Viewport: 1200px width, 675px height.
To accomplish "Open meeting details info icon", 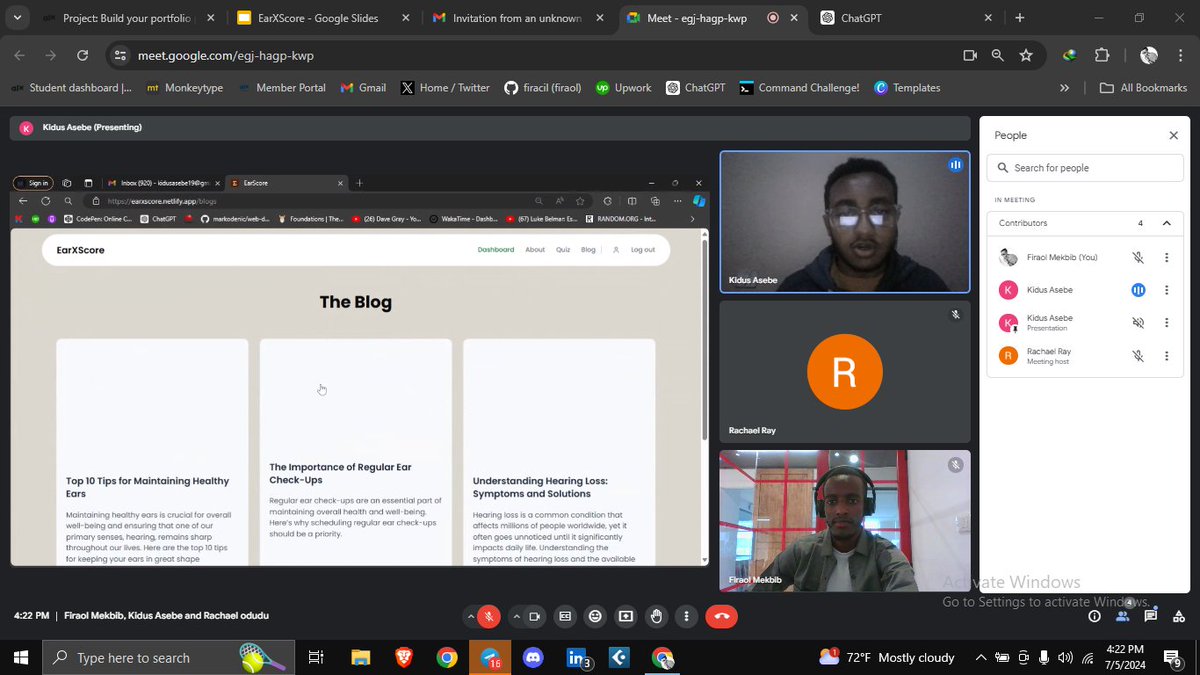I will point(1094,617).
